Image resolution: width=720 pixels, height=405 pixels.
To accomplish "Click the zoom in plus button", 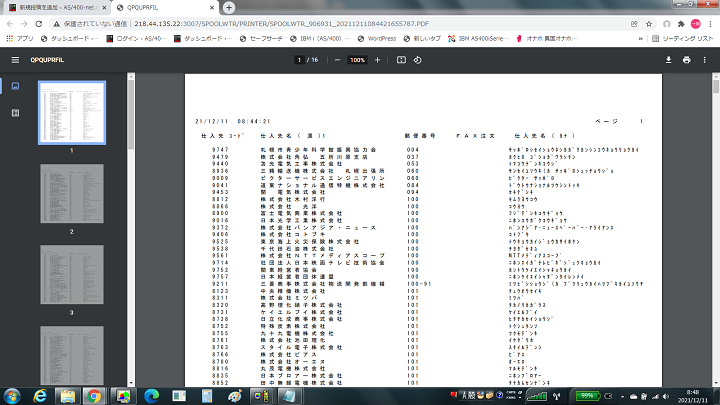I will 377,60.
